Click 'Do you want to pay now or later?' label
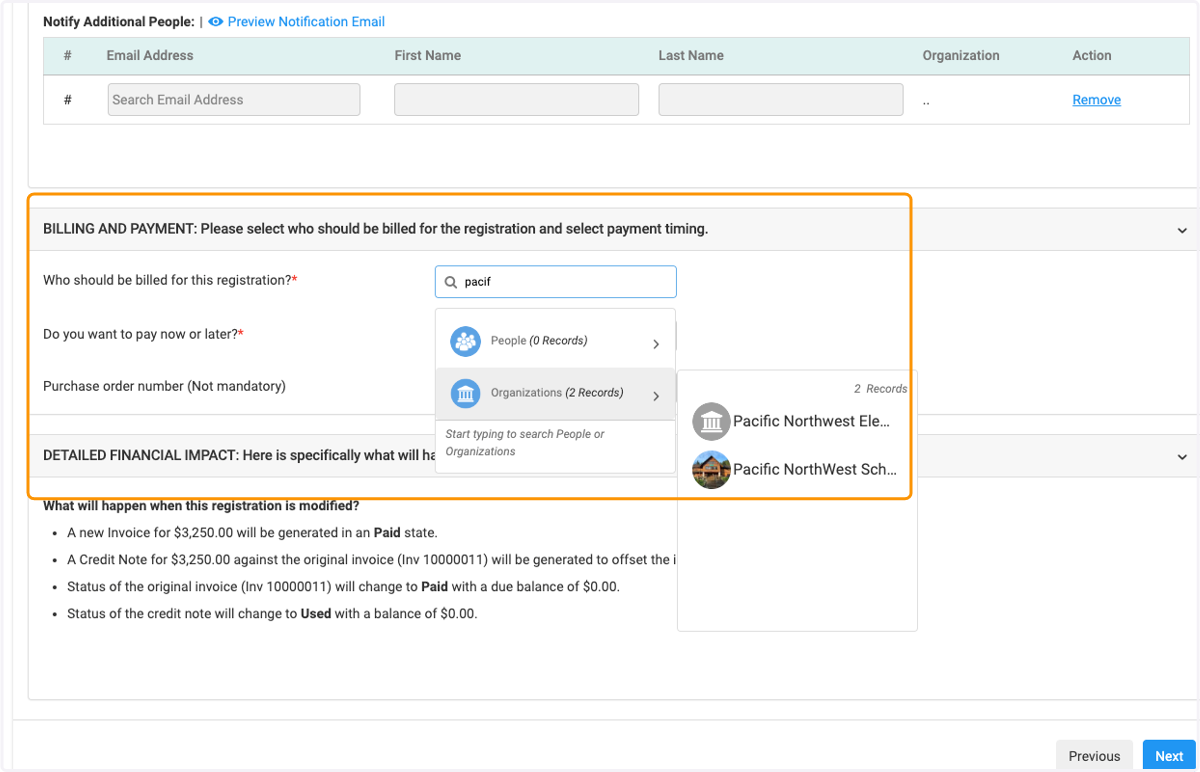 tap(141, 334)
